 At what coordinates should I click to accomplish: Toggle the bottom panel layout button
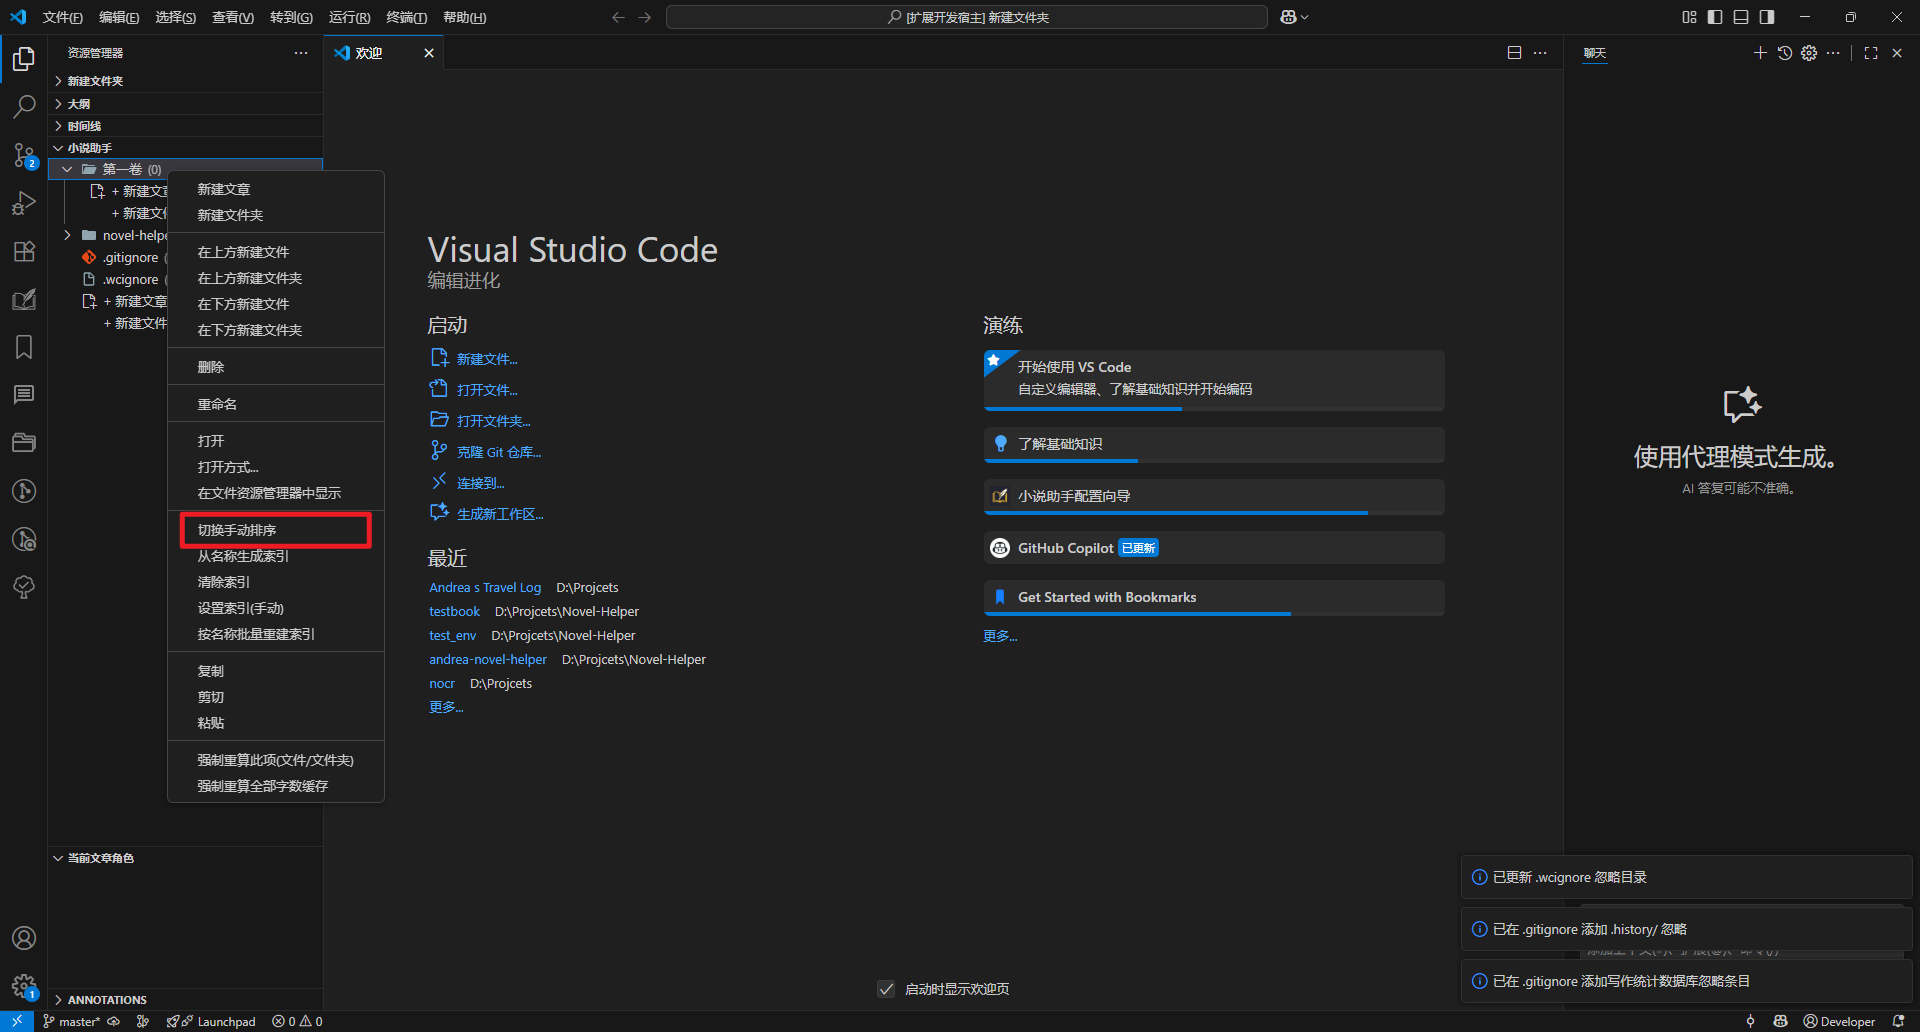point(1741,17)
